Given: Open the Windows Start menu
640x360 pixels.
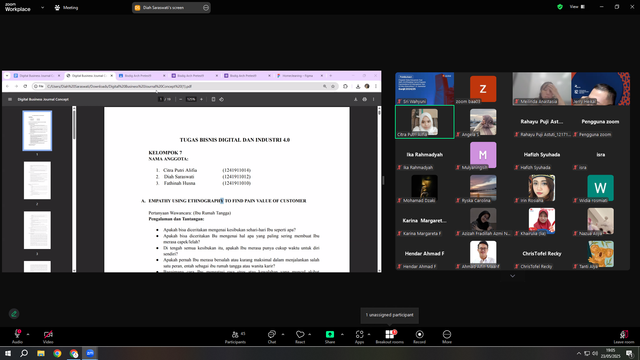Looking at the screenshot, I should [8, 353].
